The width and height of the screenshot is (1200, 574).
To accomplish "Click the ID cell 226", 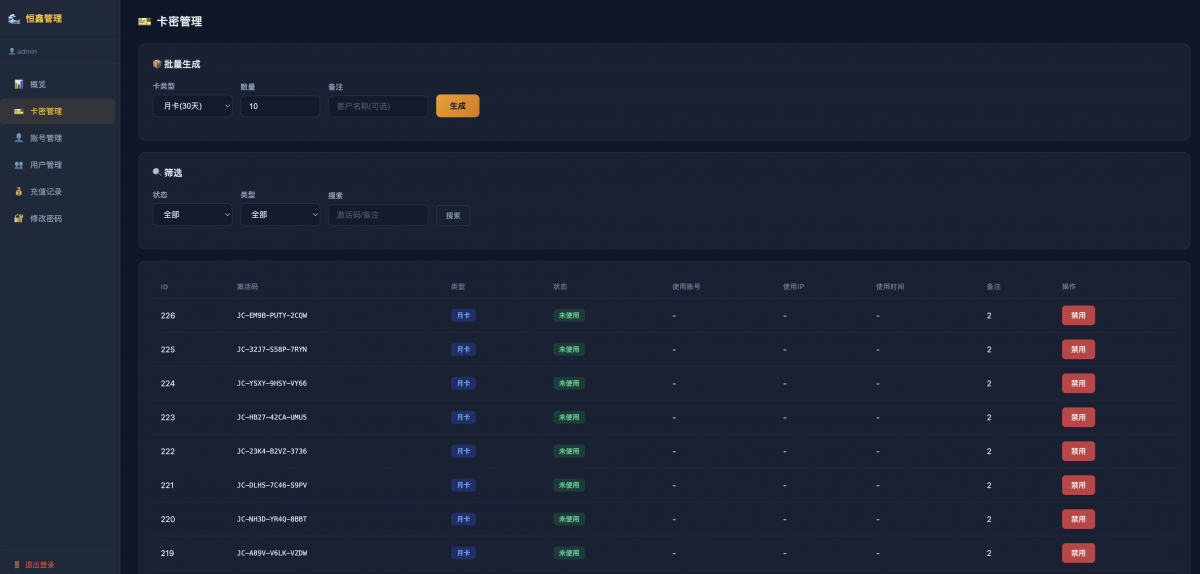I will (168, 316).
